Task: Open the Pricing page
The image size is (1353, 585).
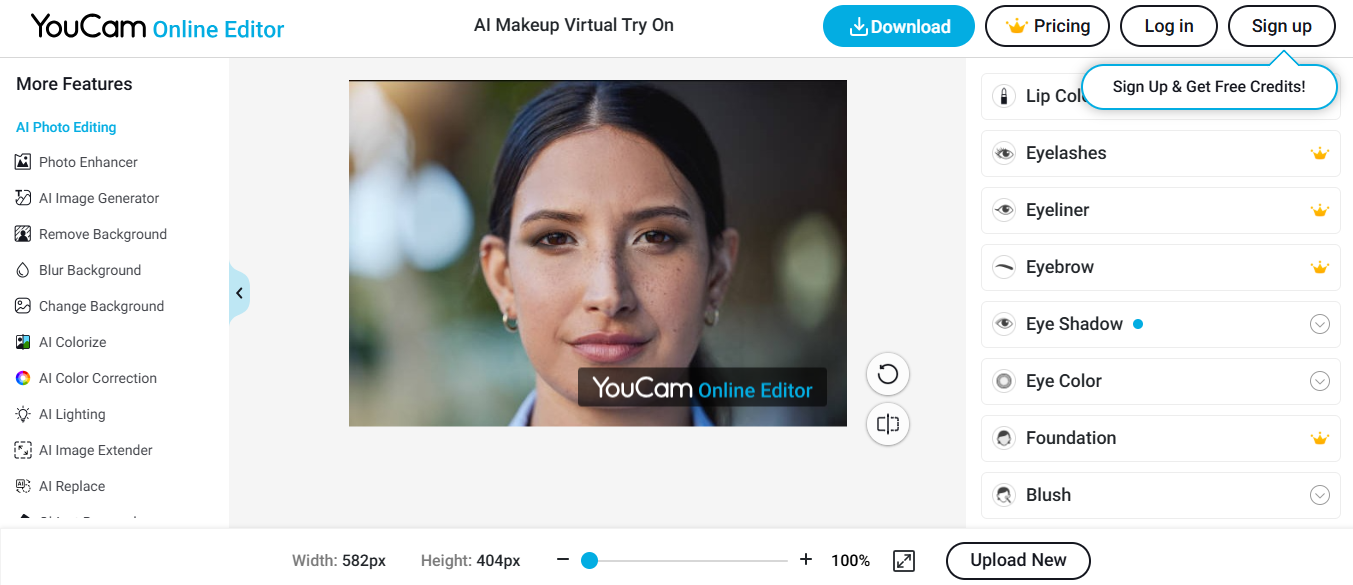Action: point(1047,26)
